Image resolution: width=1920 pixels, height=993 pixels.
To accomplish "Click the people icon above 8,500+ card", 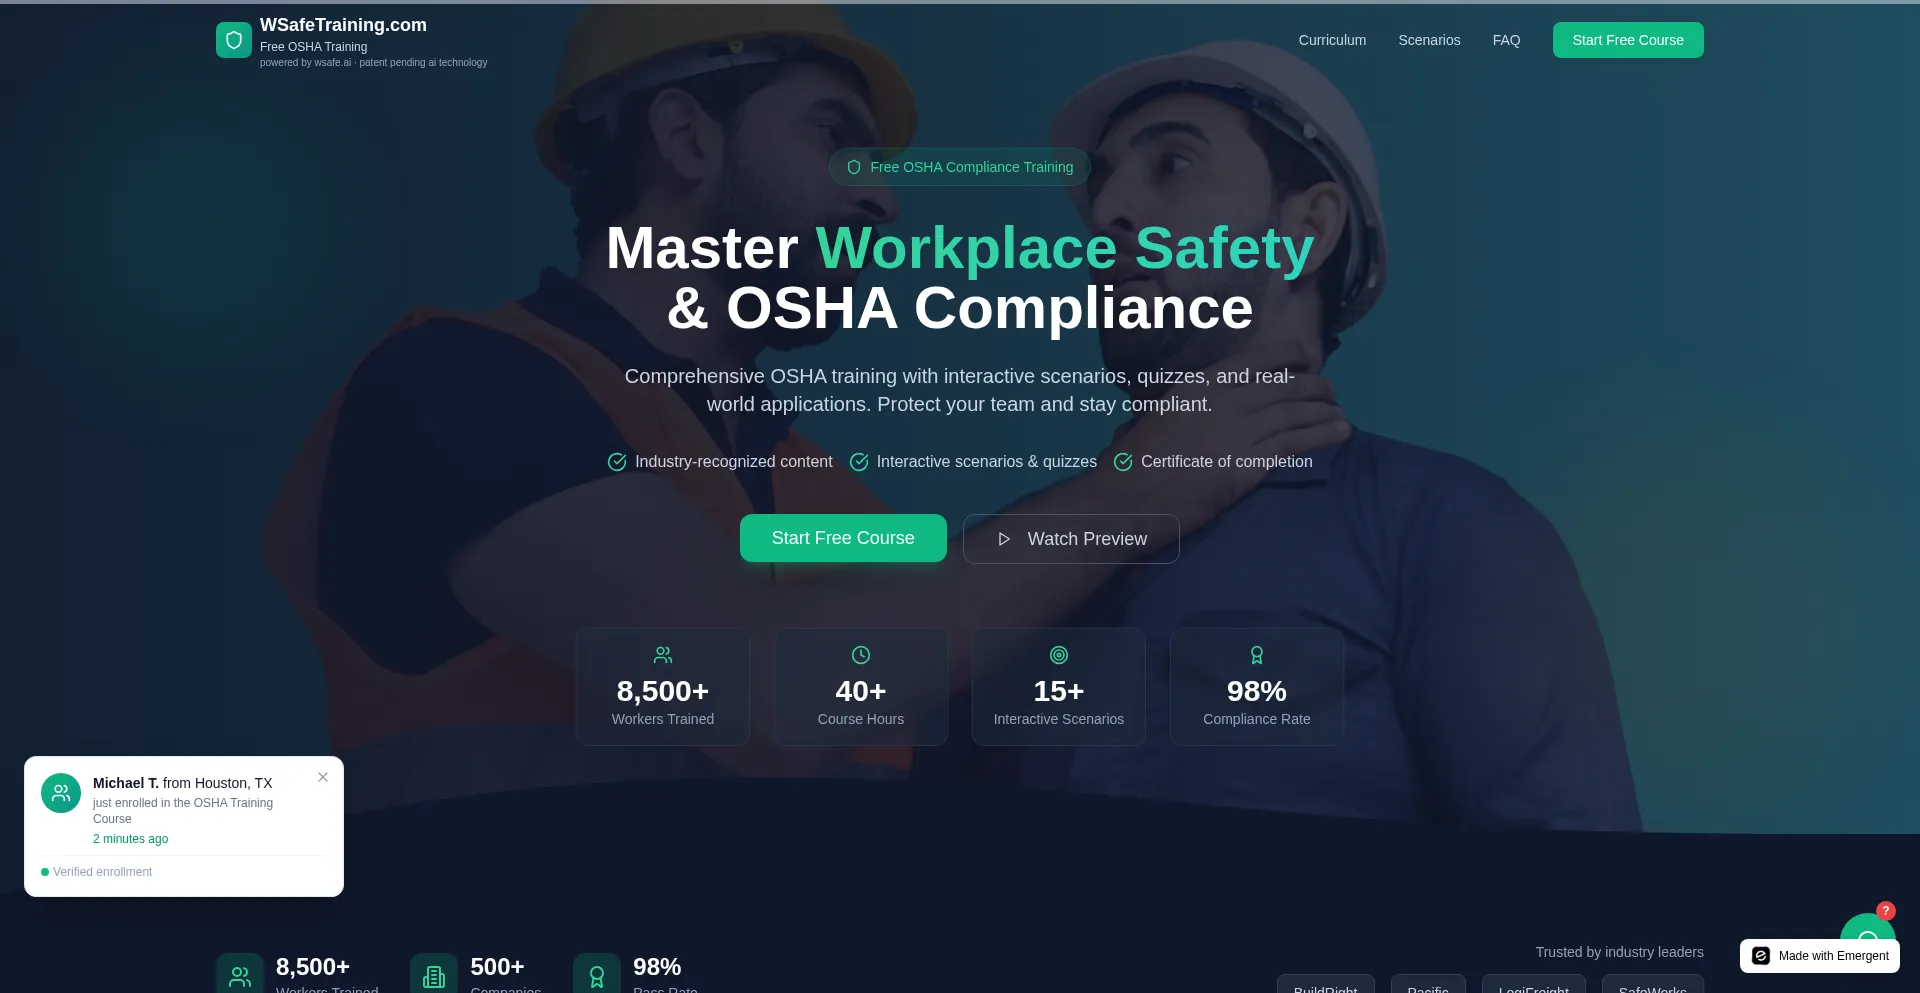I will click(663, 655).
